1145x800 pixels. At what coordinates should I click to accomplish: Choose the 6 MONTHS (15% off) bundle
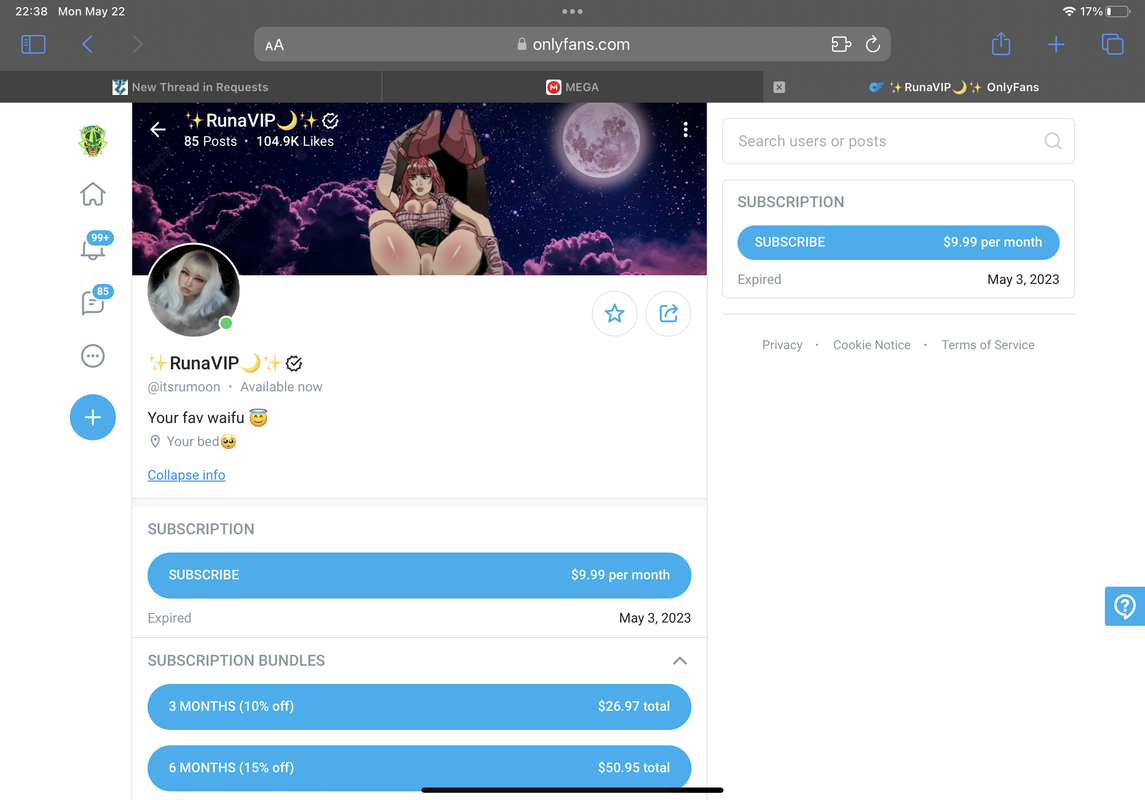click(x=419, y=768)
